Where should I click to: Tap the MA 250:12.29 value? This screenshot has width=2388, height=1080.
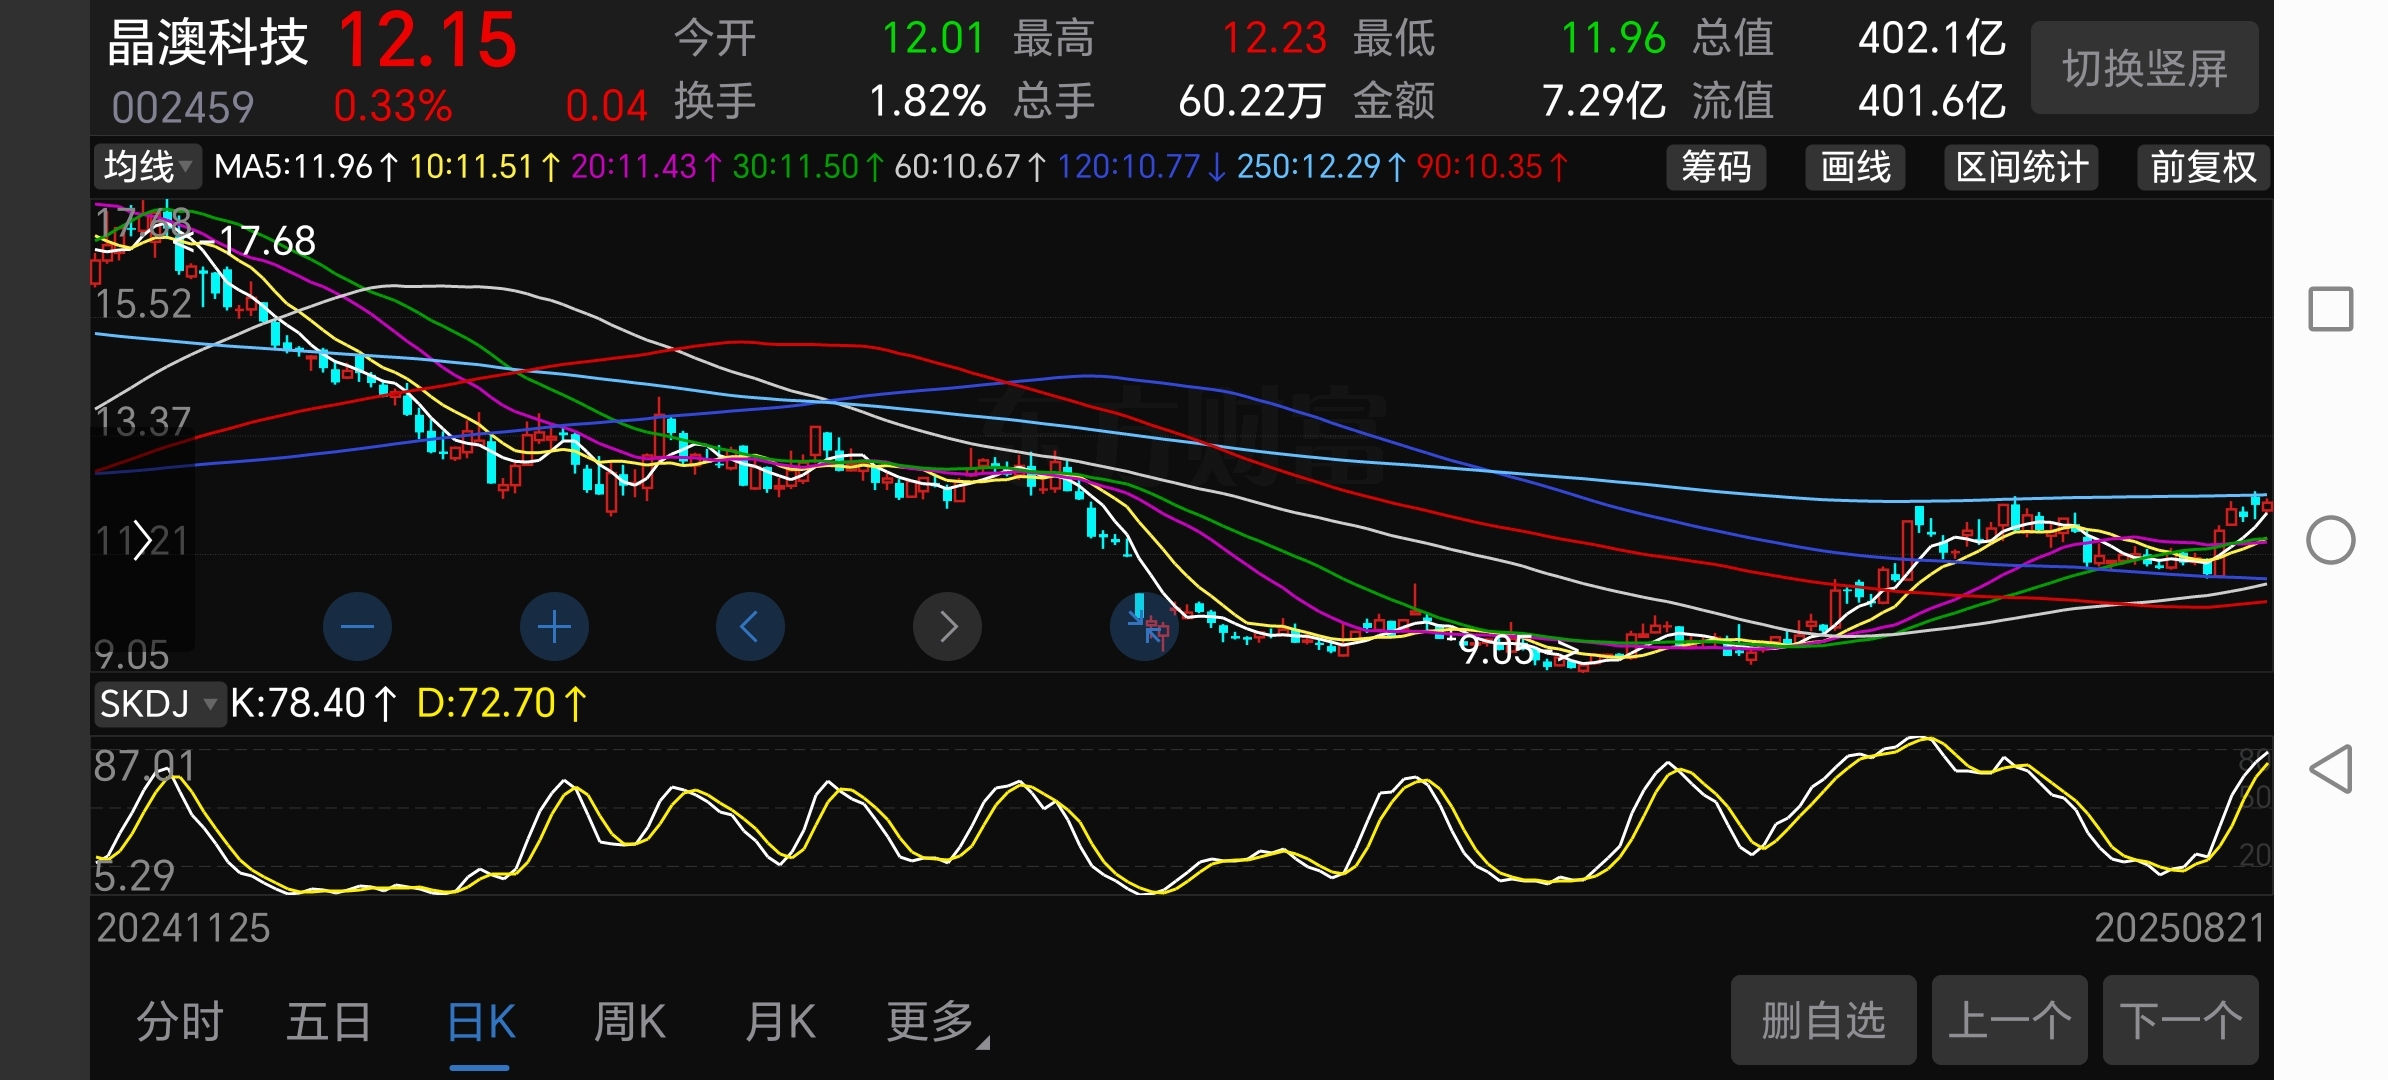(1320, 166)
